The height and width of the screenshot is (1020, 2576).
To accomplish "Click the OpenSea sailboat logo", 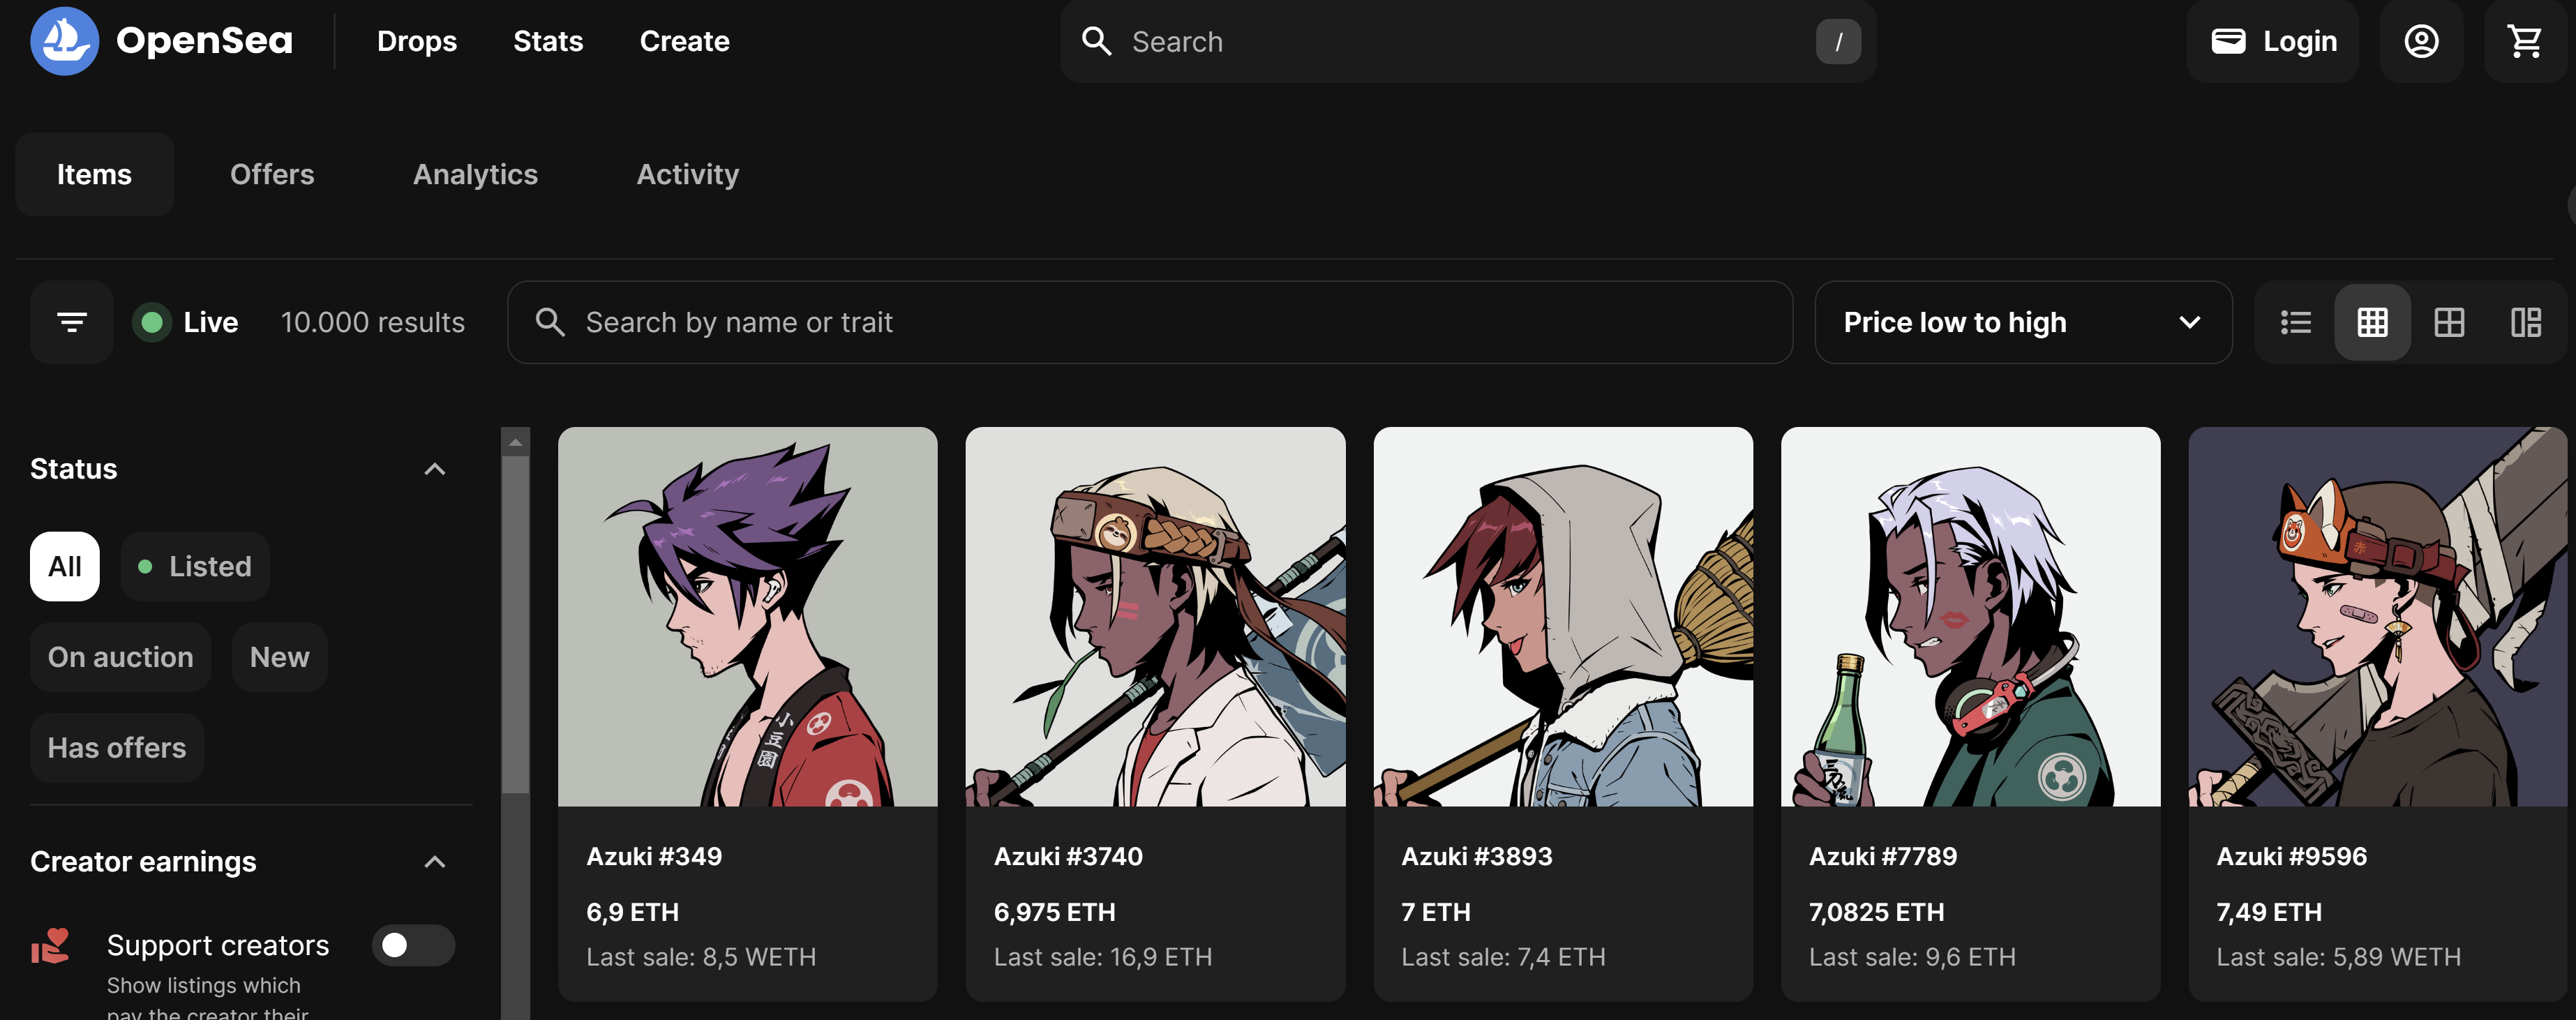I will coord(64,41).
